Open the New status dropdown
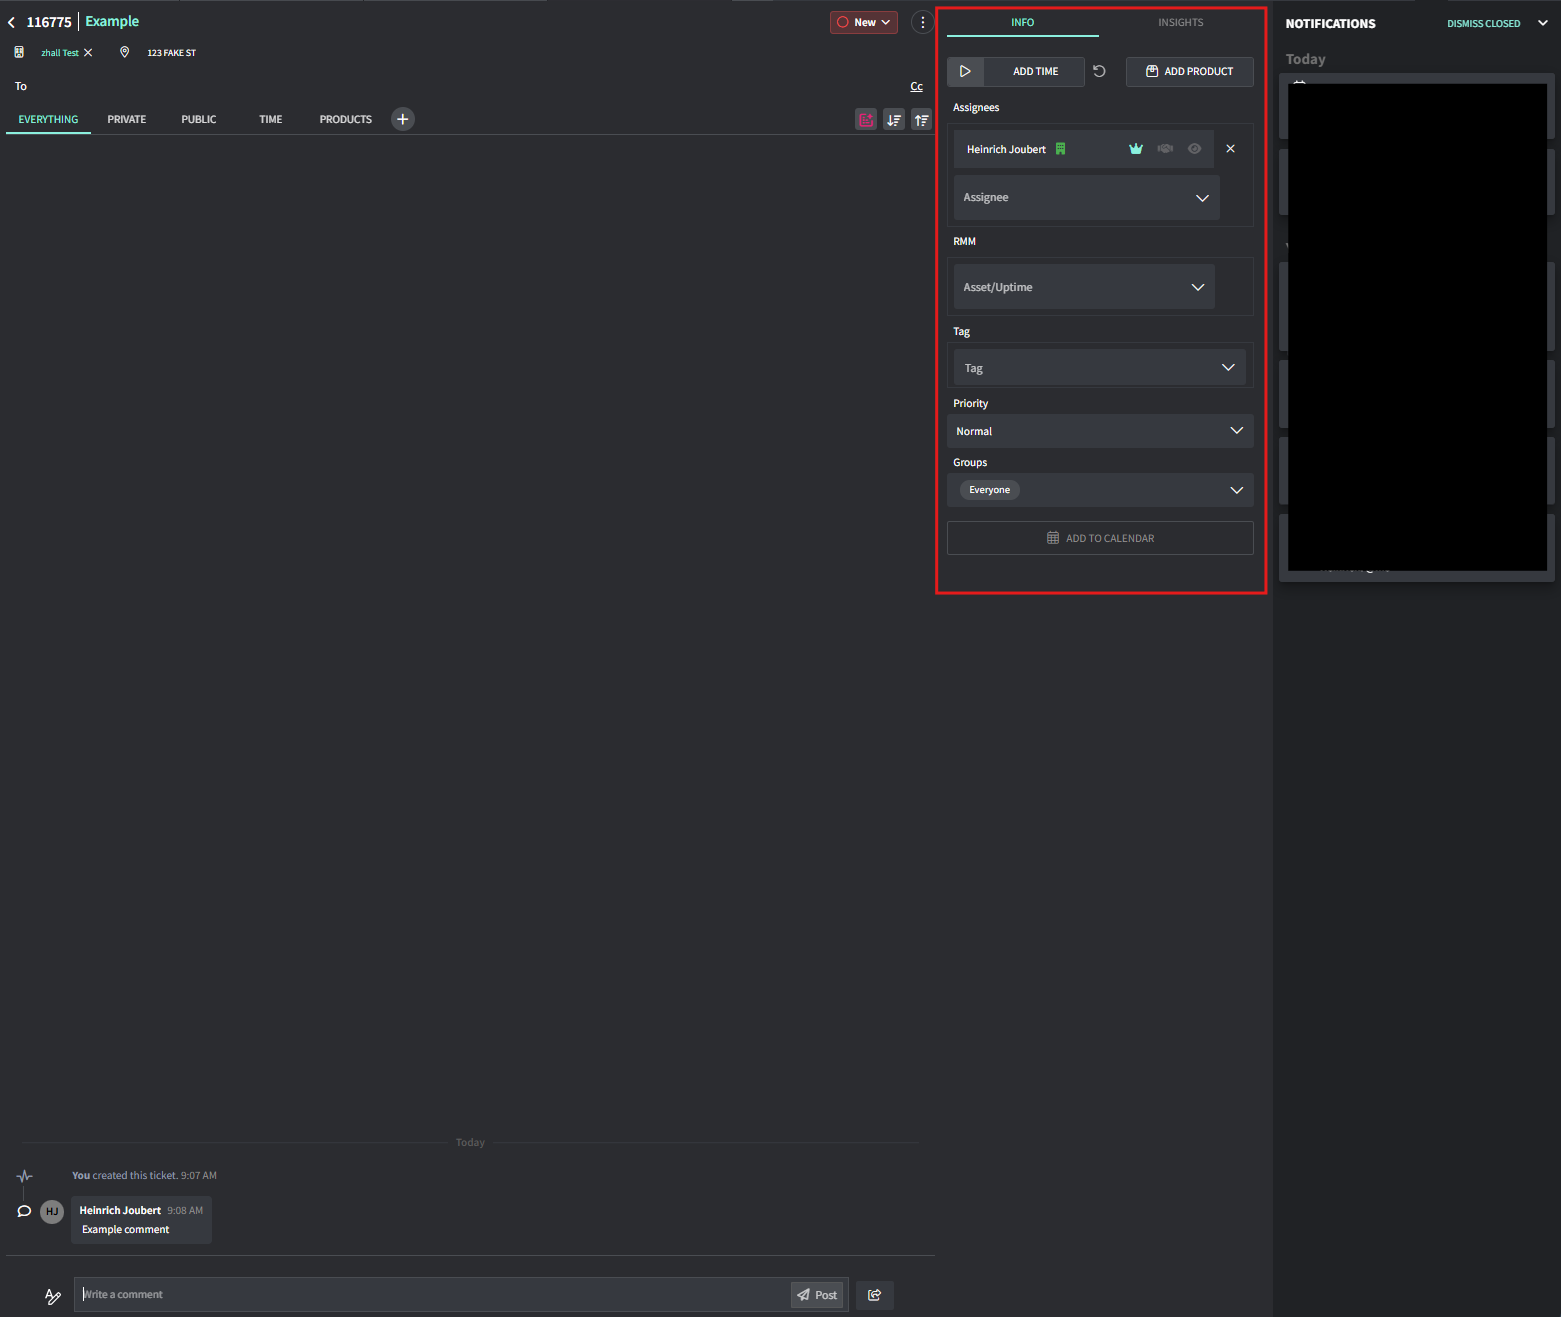 click(864, 22)
